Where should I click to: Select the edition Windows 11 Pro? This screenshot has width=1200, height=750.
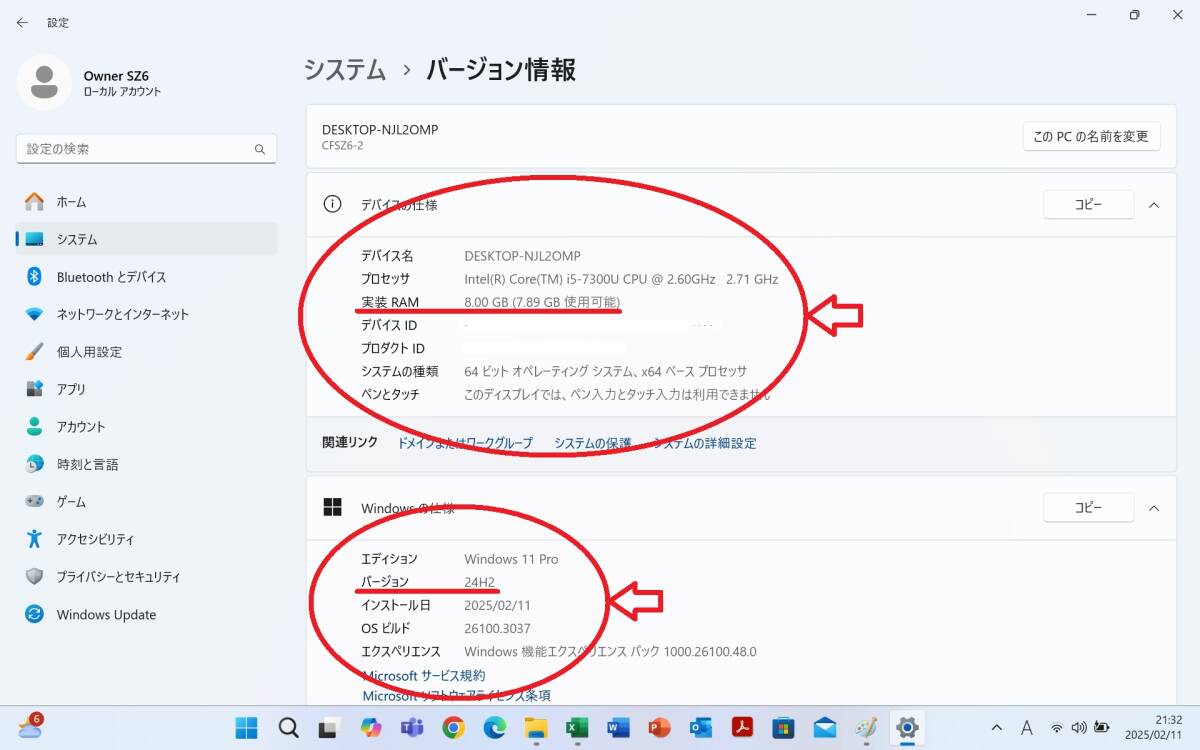click(511, 559)
